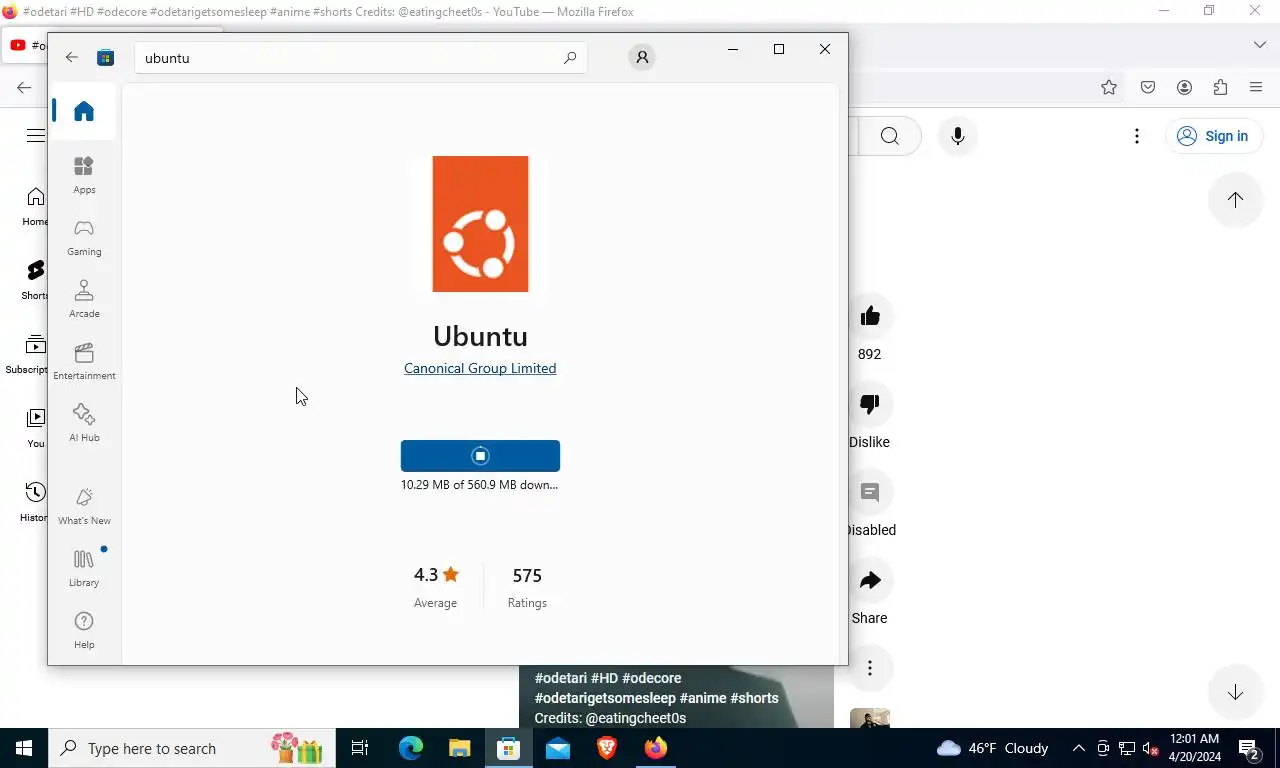Open the muted volume icon in system tray
This screenshot has height=768, width=1280.
[x=1150, y=748]
